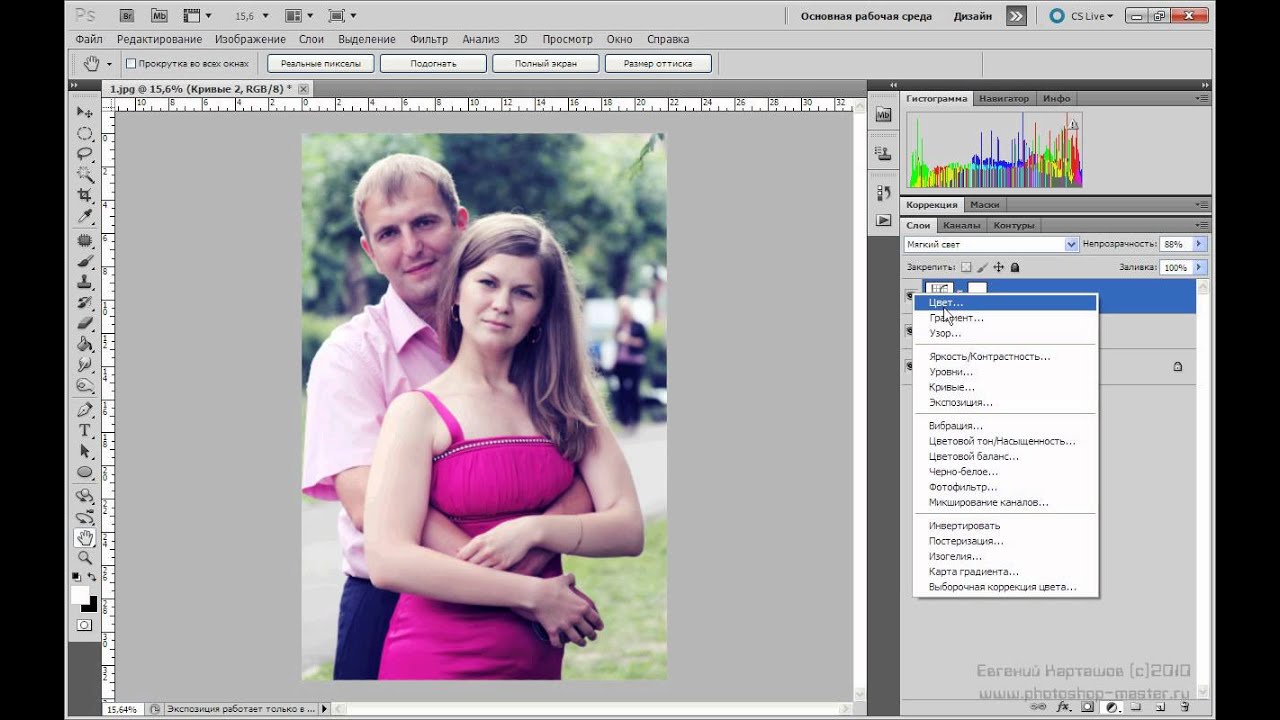The image size is (1280, 720).
Task: Select the Pen tool
Action: pyautogui.click(x=85, y=410)
